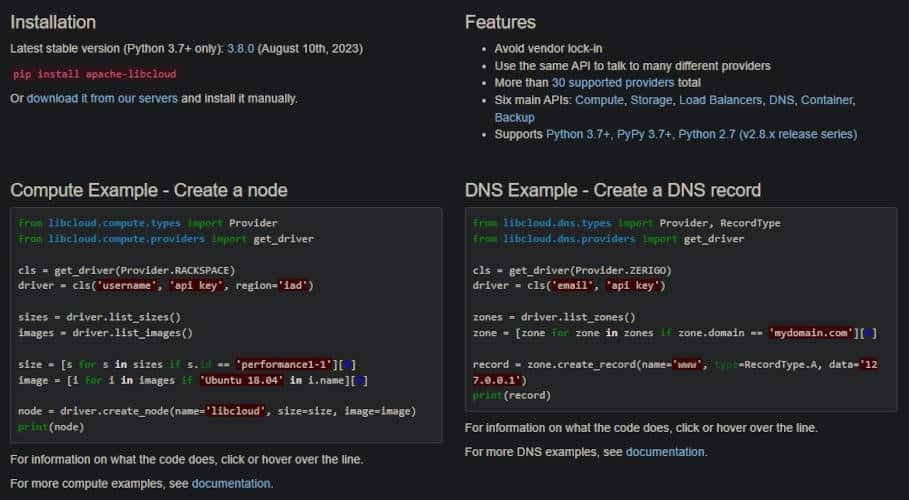Open the 3.8.0 version link

(x=242, y=49)
